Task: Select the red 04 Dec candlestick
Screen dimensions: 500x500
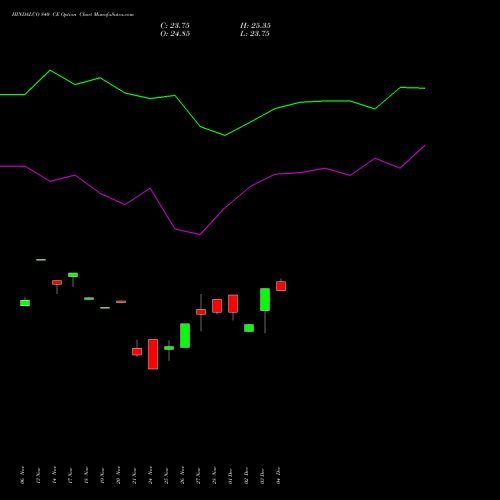Action: coord(281,286)
